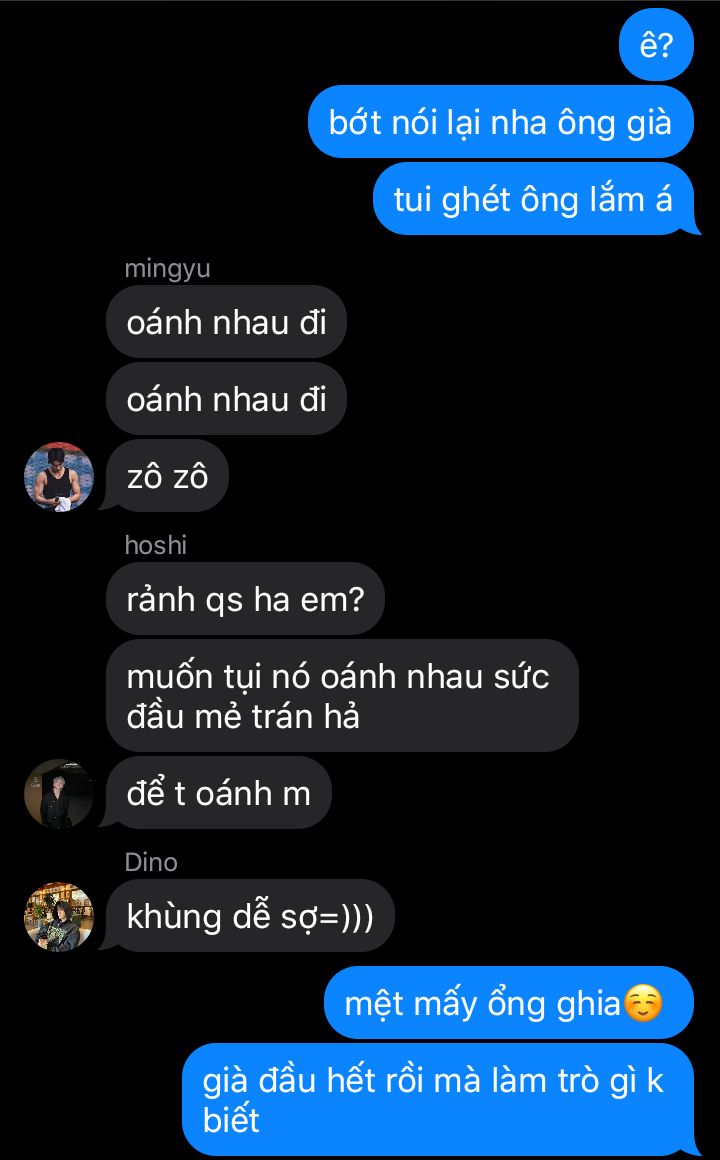
Task: Tap second 'oánh nhau đi' message
Action: coord(226,399)
